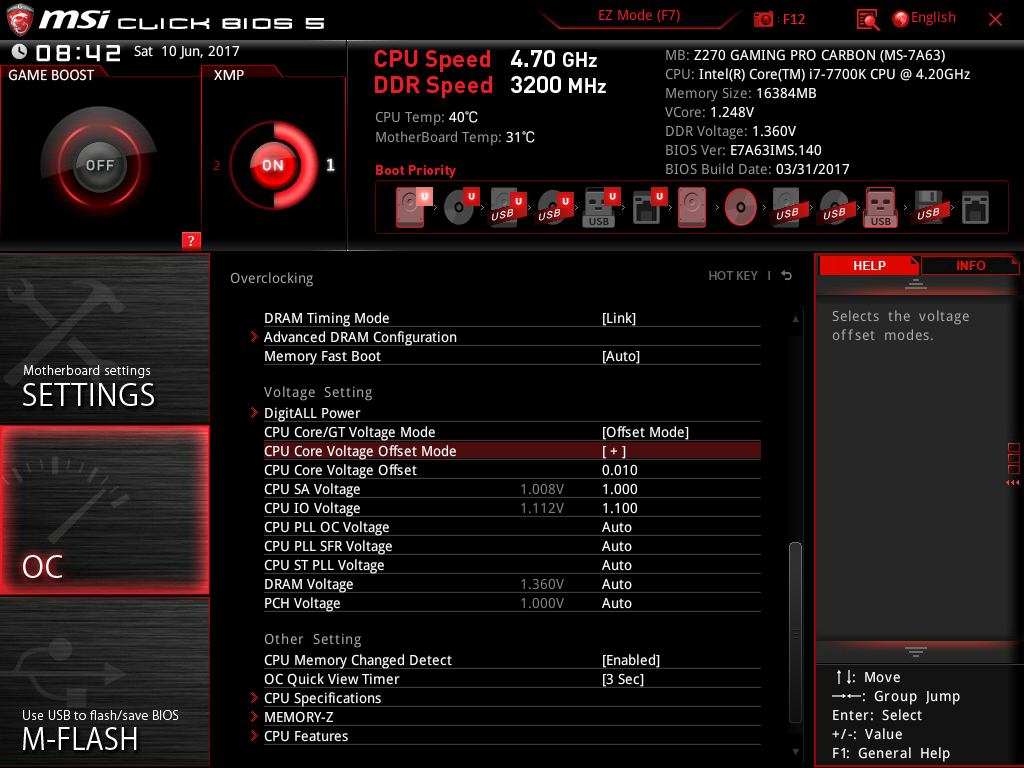Viewport: 1024px width, 768px height.
Task: Click the 08:42 system clock
Action: [x=78, y=53]
